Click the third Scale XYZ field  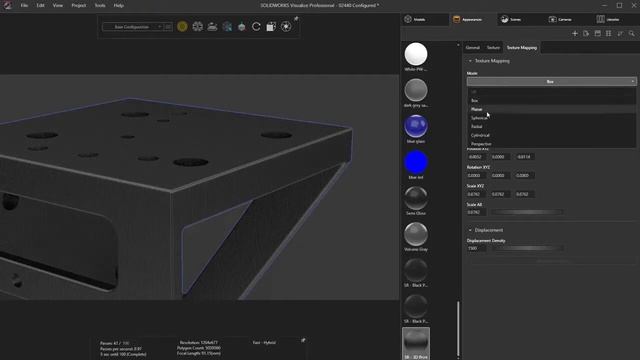[525, 194]
